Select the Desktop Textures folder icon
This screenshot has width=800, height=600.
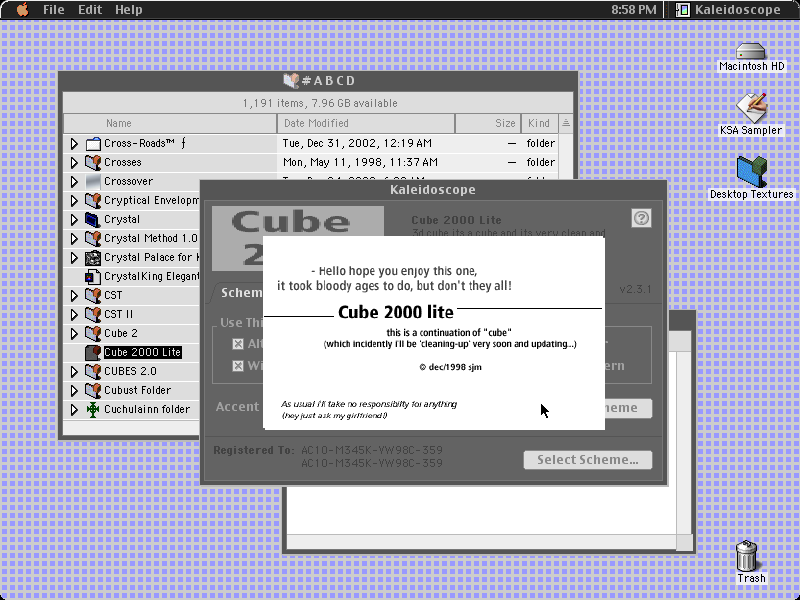point(752,172)
